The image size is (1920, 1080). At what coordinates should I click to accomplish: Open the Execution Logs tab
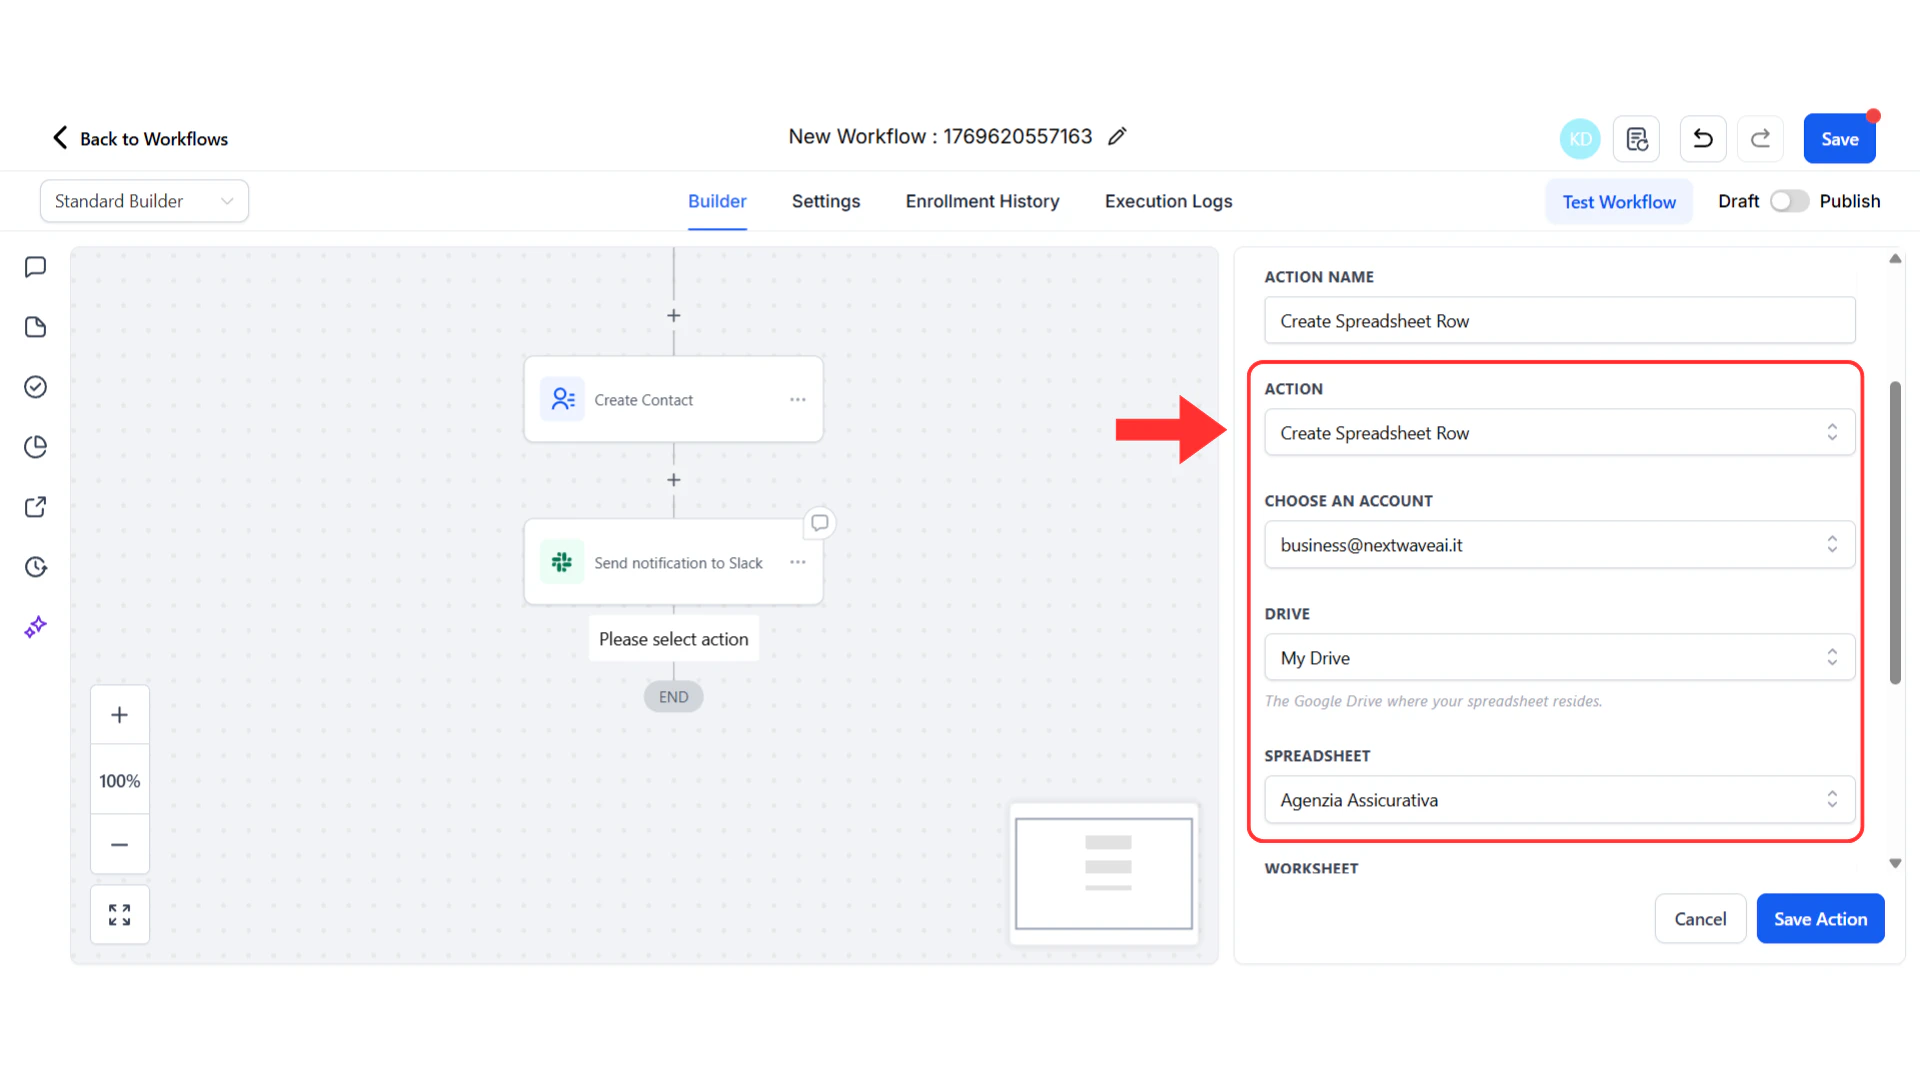[x=1168, y=201]
